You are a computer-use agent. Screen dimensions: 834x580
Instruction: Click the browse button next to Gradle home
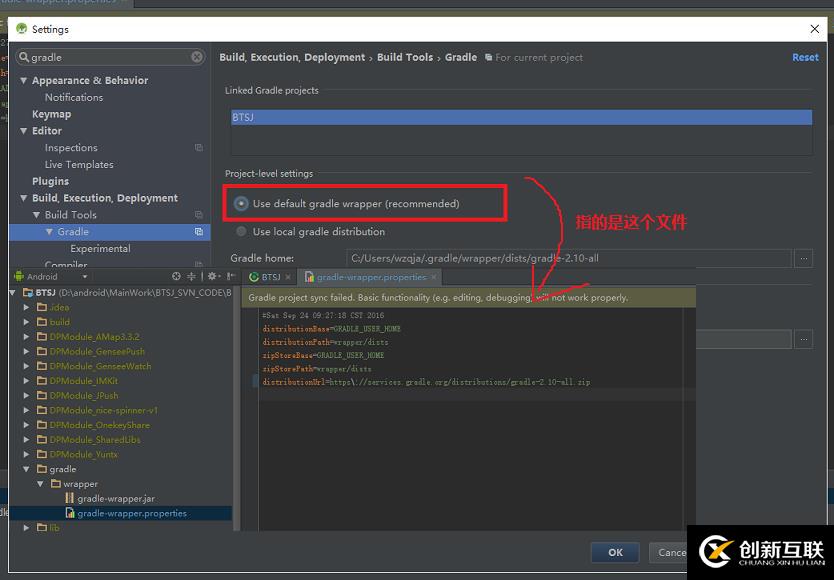(x=803, y=258)
